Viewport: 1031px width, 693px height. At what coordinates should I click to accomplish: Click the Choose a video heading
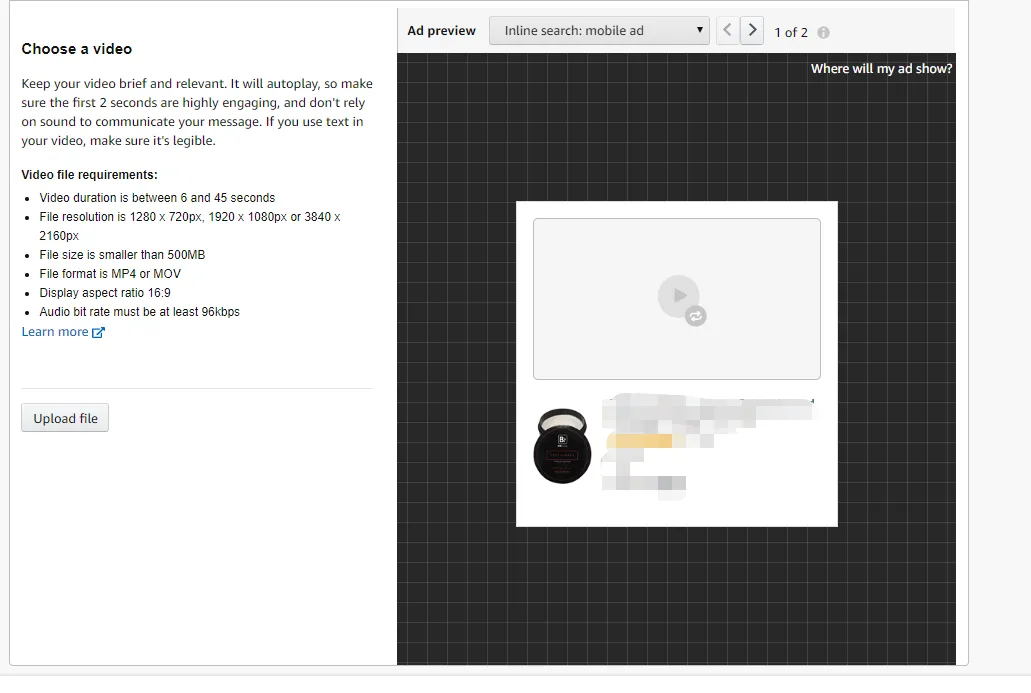coord(76,49)
